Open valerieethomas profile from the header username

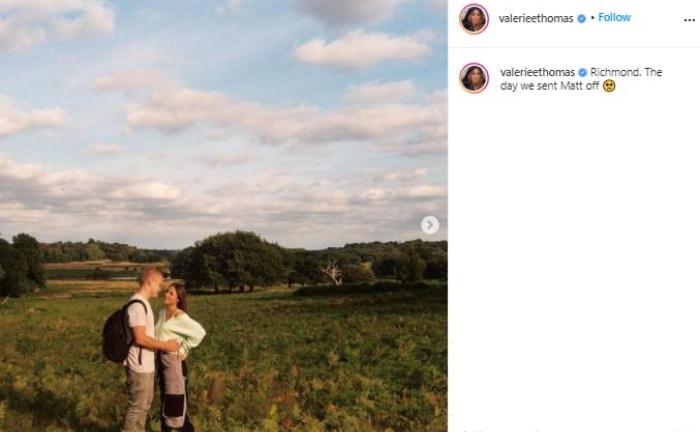tap(536, 18)
